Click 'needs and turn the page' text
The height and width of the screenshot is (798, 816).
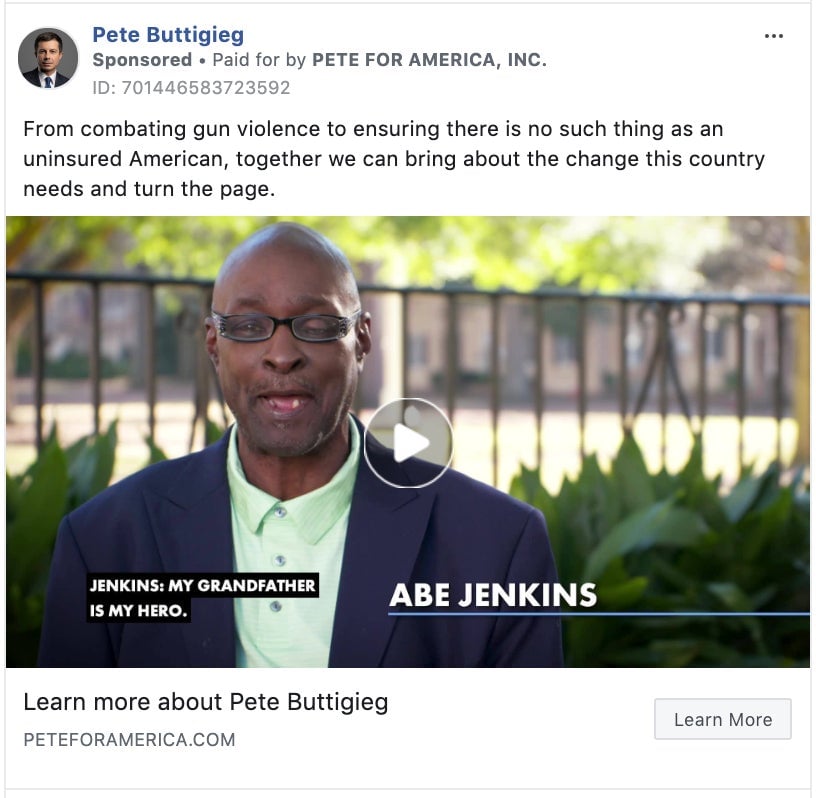pyautogui.click(x=149, y=188)
